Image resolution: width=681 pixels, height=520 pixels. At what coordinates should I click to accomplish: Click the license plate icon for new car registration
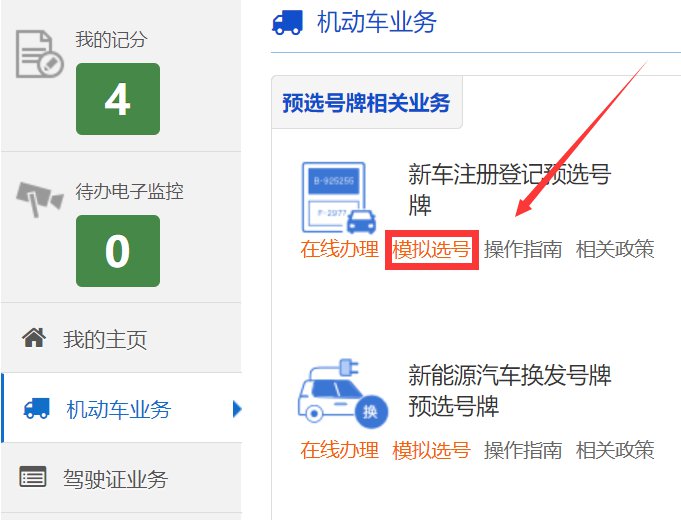click(x=339, y=198)
